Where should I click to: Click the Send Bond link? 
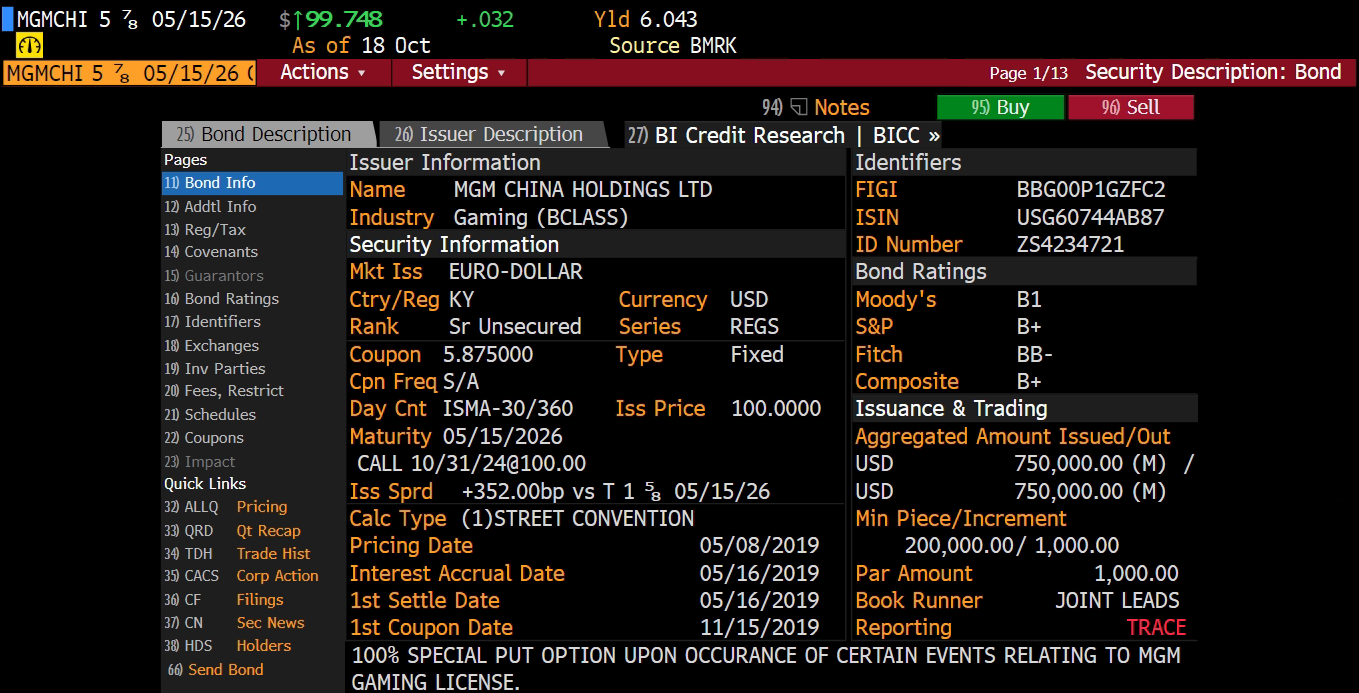pyautogui.click(x=216, y=670)
